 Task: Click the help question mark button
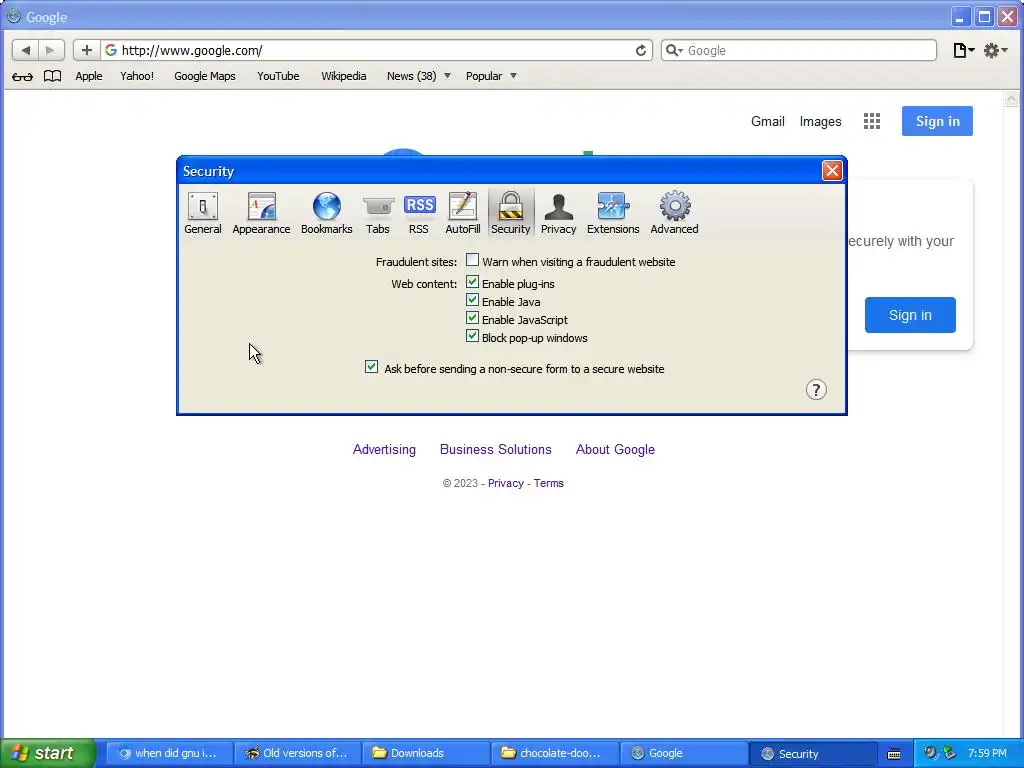(816, 390)
